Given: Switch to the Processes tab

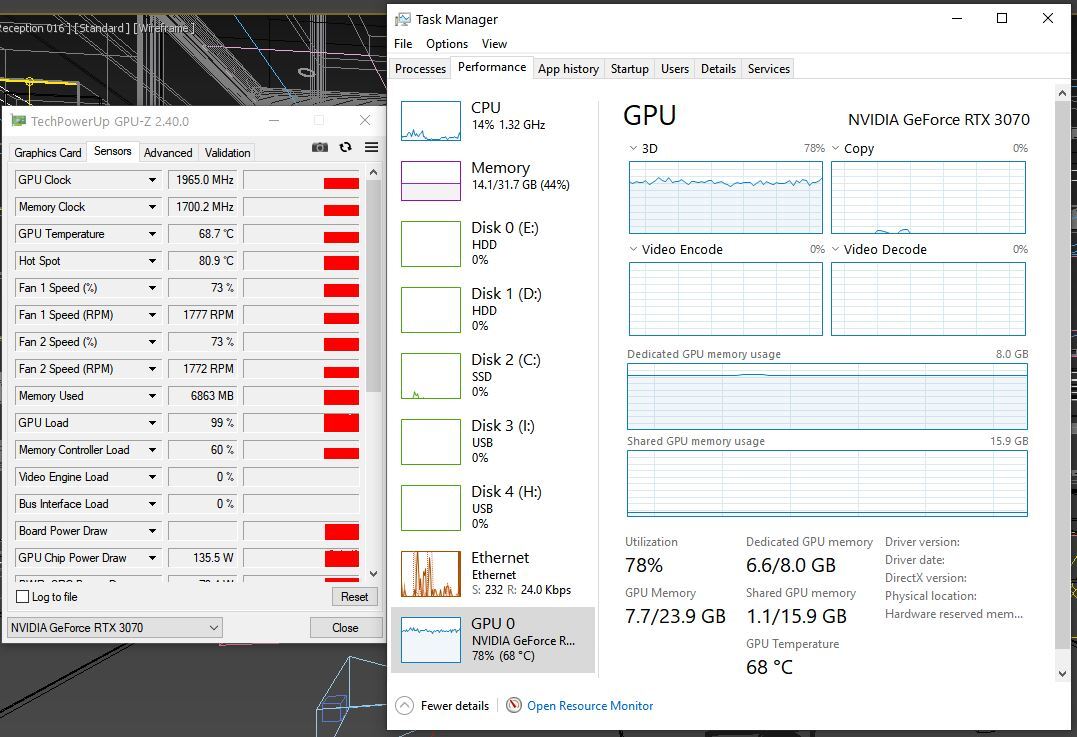Looking at the screenshot, I should click(x=420, y=69).
